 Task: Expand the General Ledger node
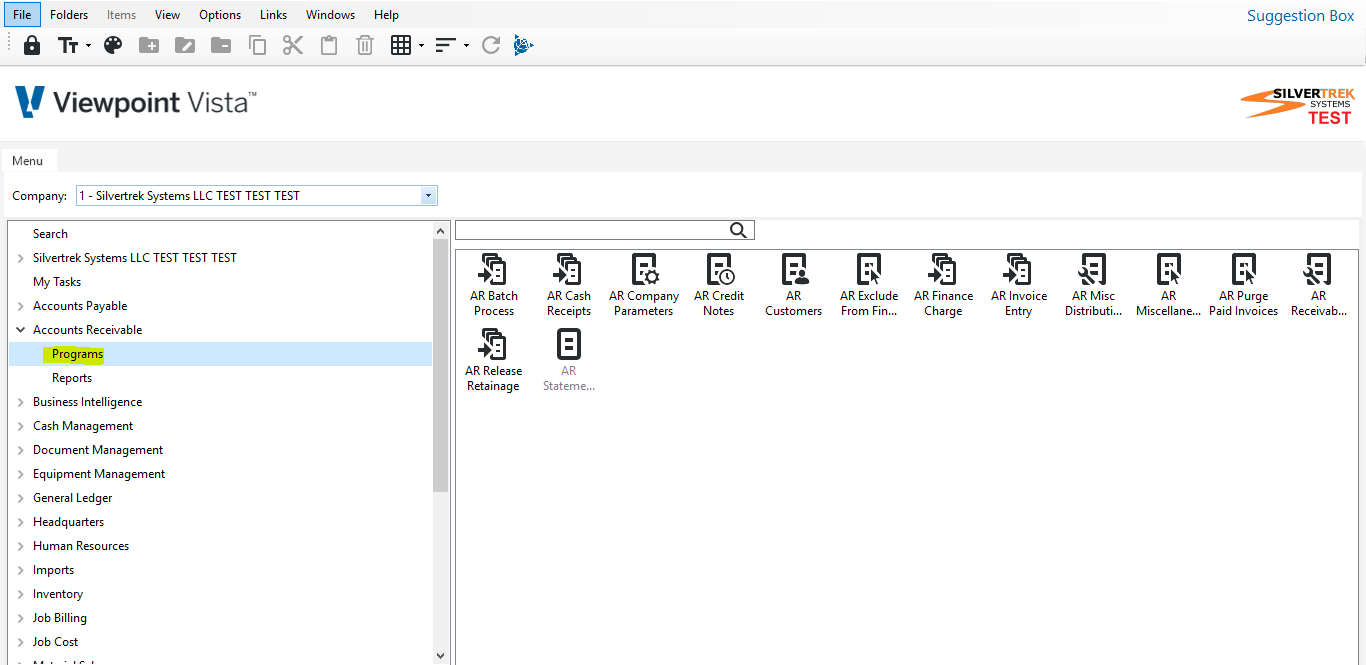point(21,498)
